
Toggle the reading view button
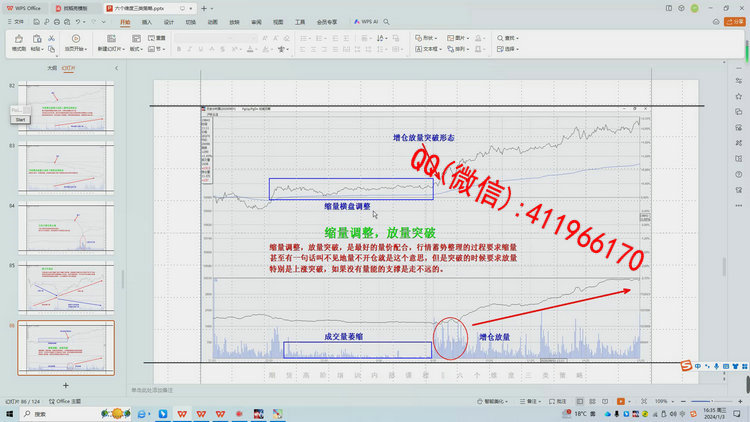[x=605, y=401]
